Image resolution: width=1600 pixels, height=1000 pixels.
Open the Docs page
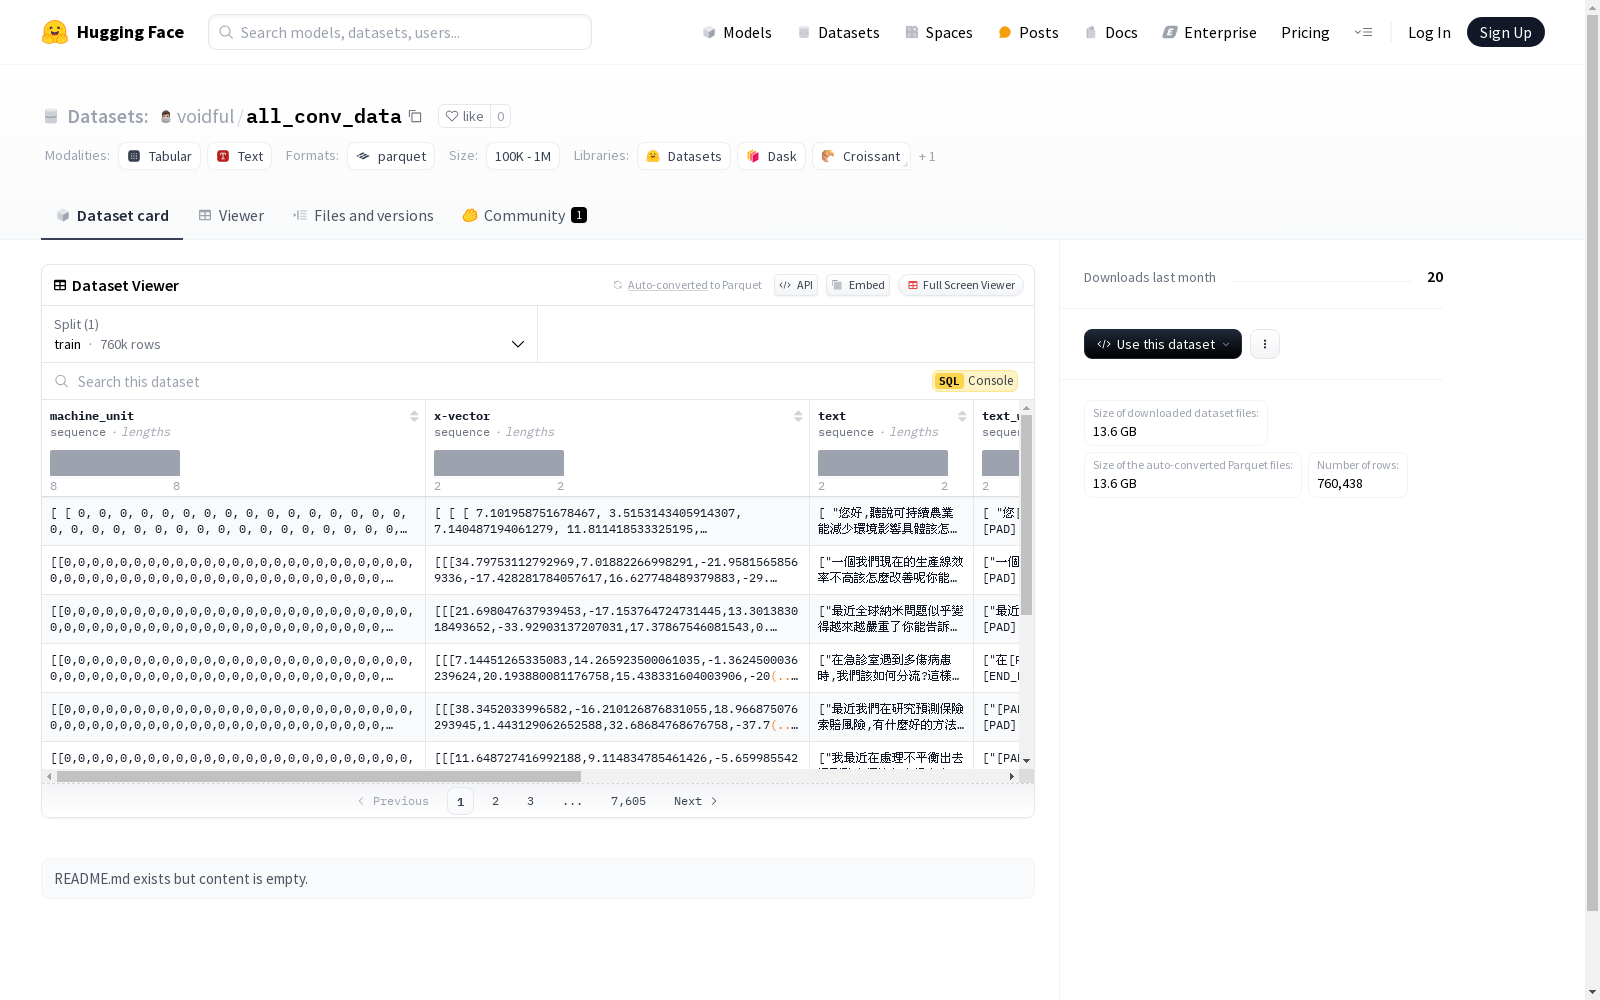(1111, 32)
